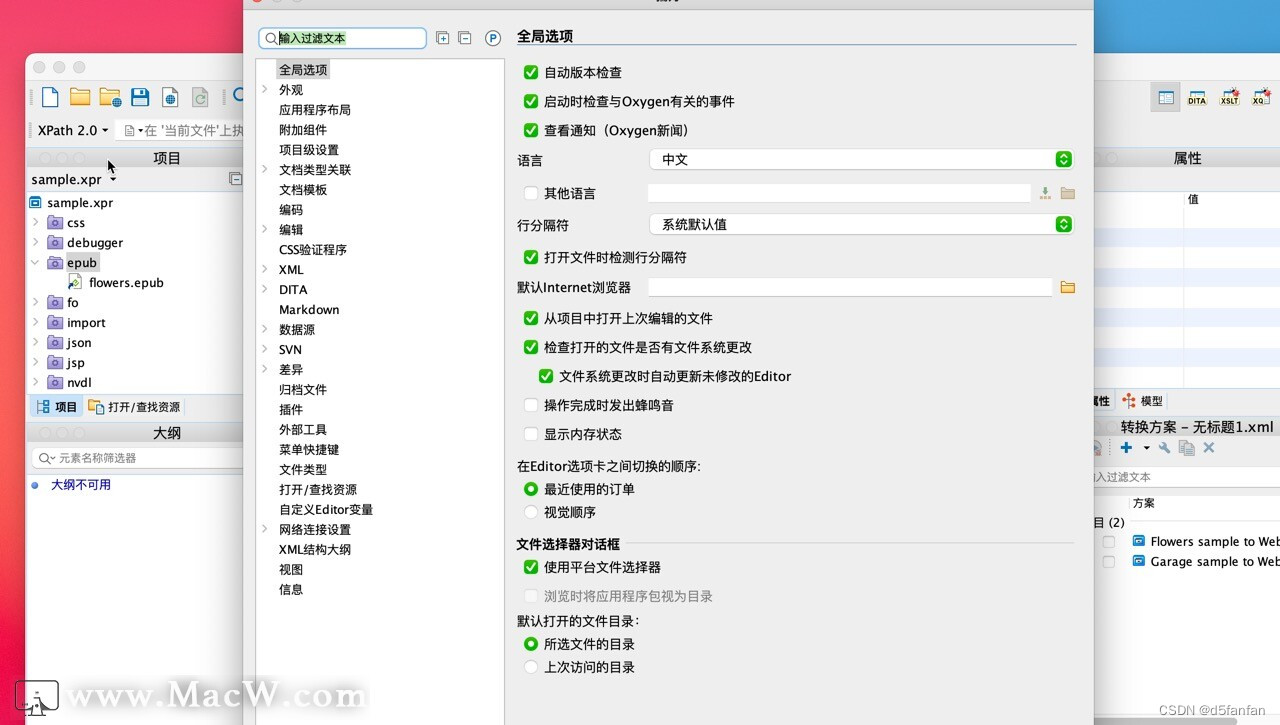Screen dimensions: 1280x725
Task: Open the yellow Open folder icon
Action: tap(79, 96)
